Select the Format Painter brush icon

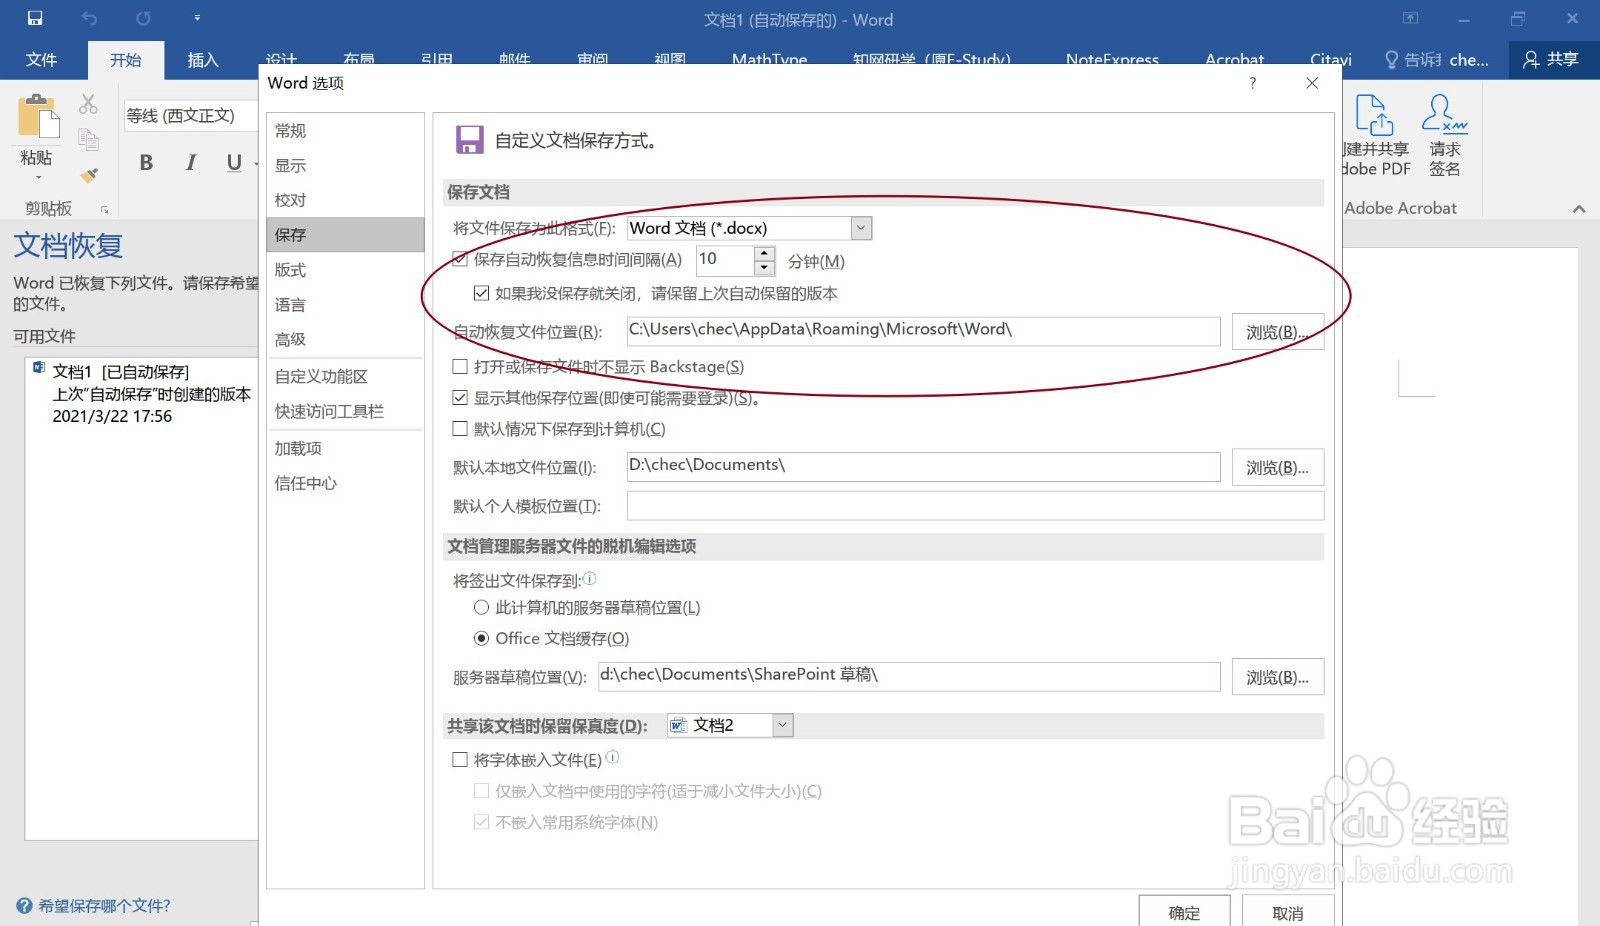[88, 175]
